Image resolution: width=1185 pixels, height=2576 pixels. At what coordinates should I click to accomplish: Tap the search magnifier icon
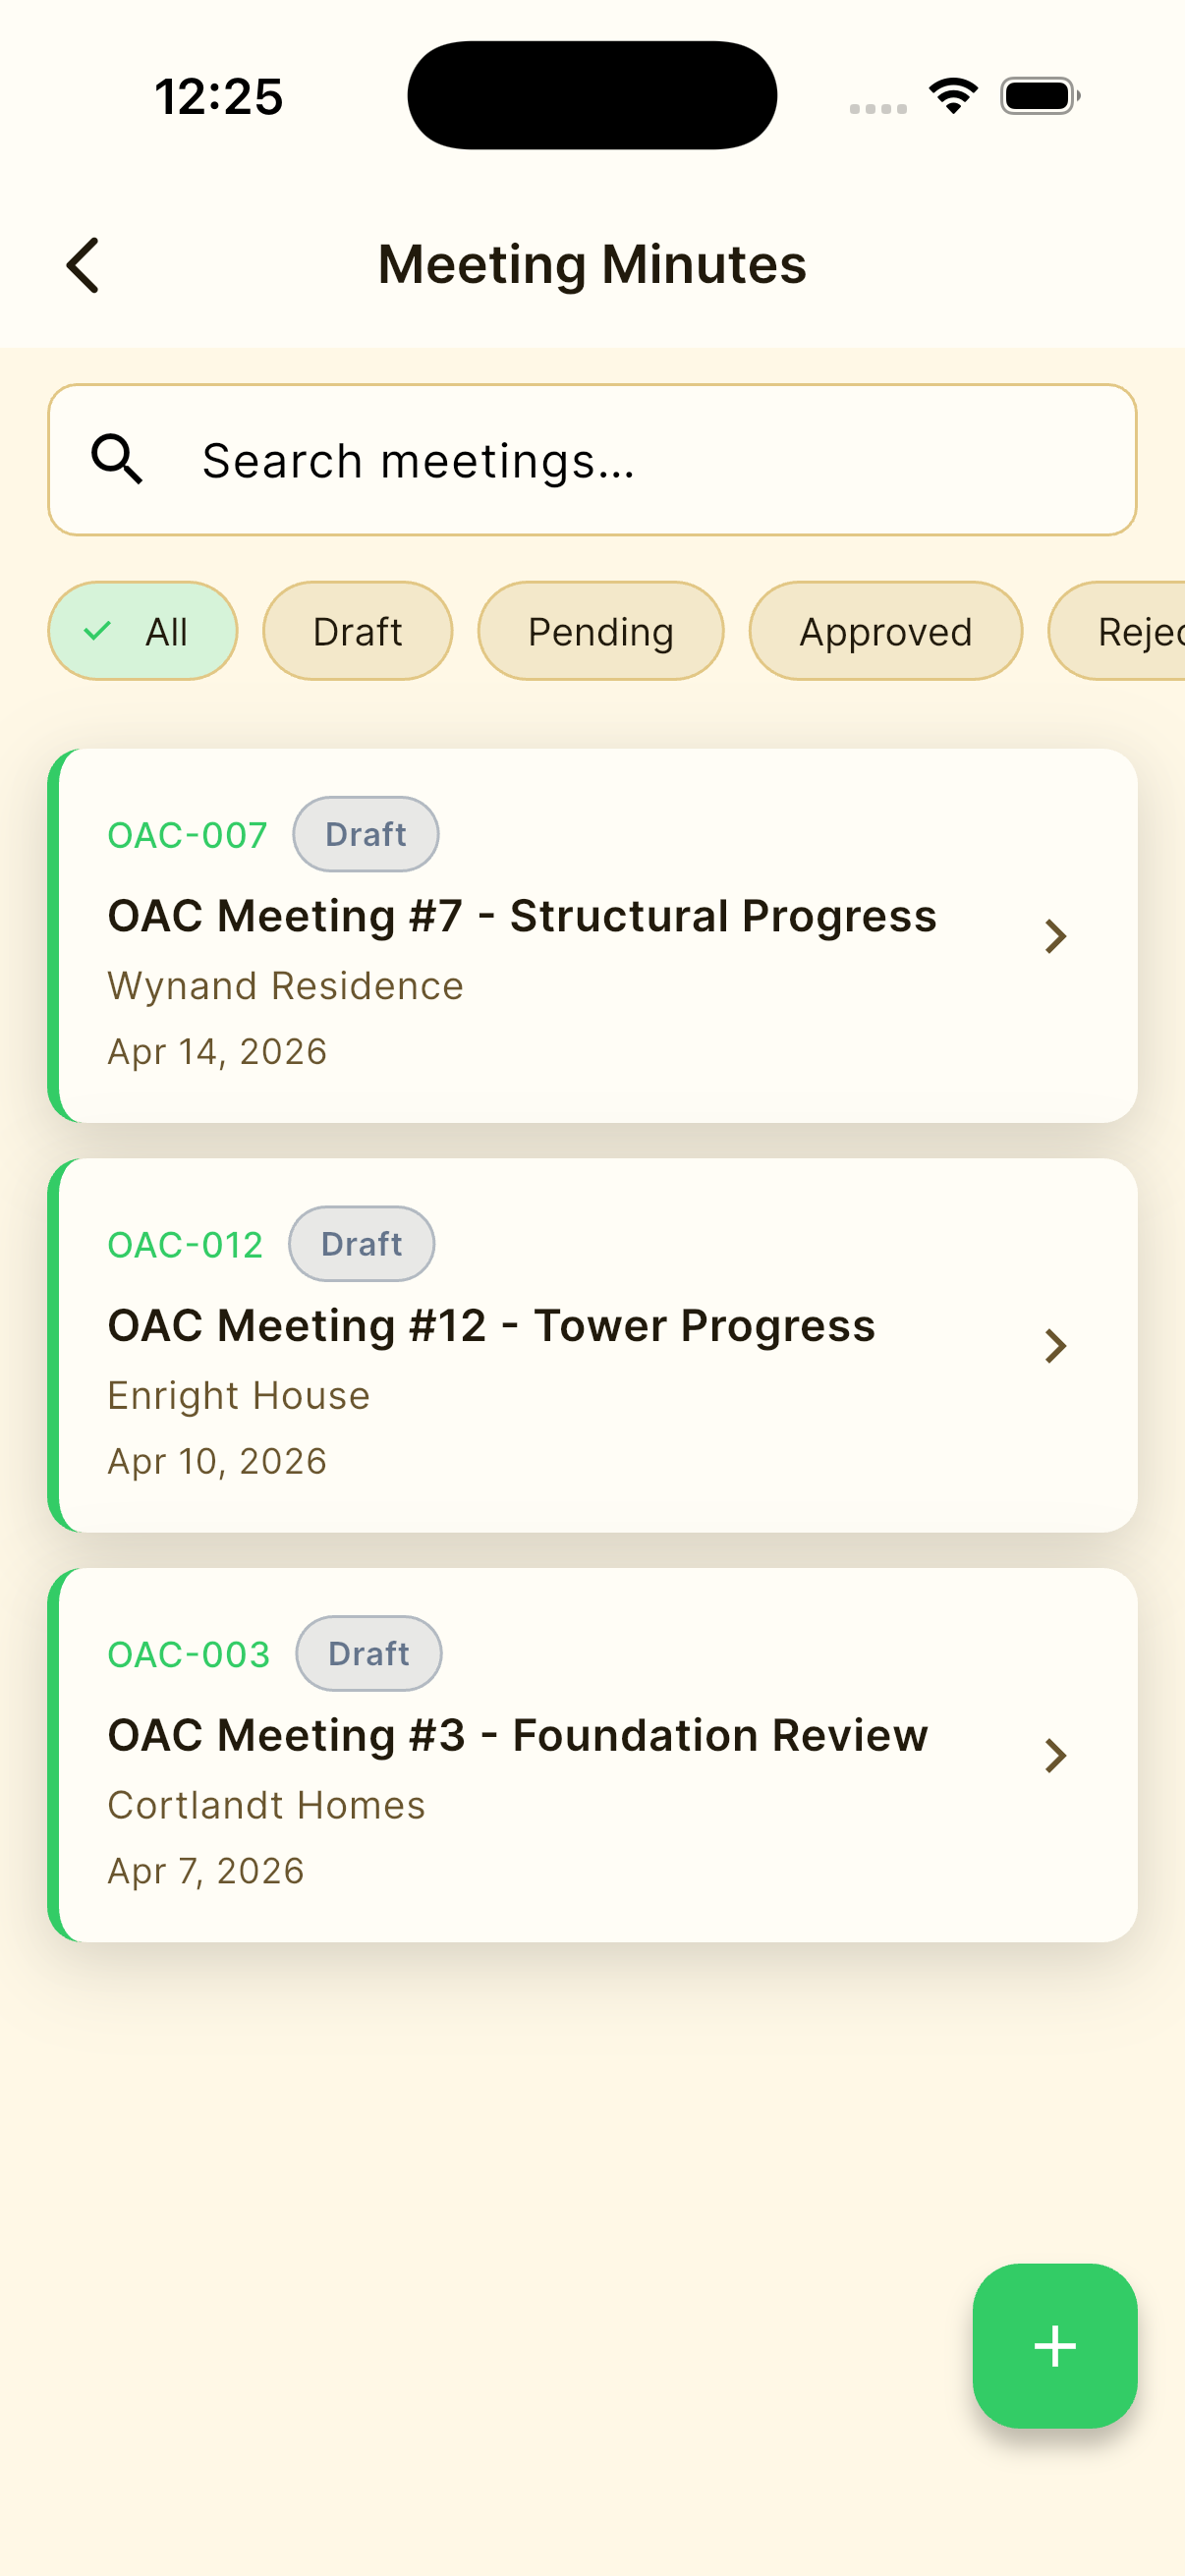click(x=117, y=460)
